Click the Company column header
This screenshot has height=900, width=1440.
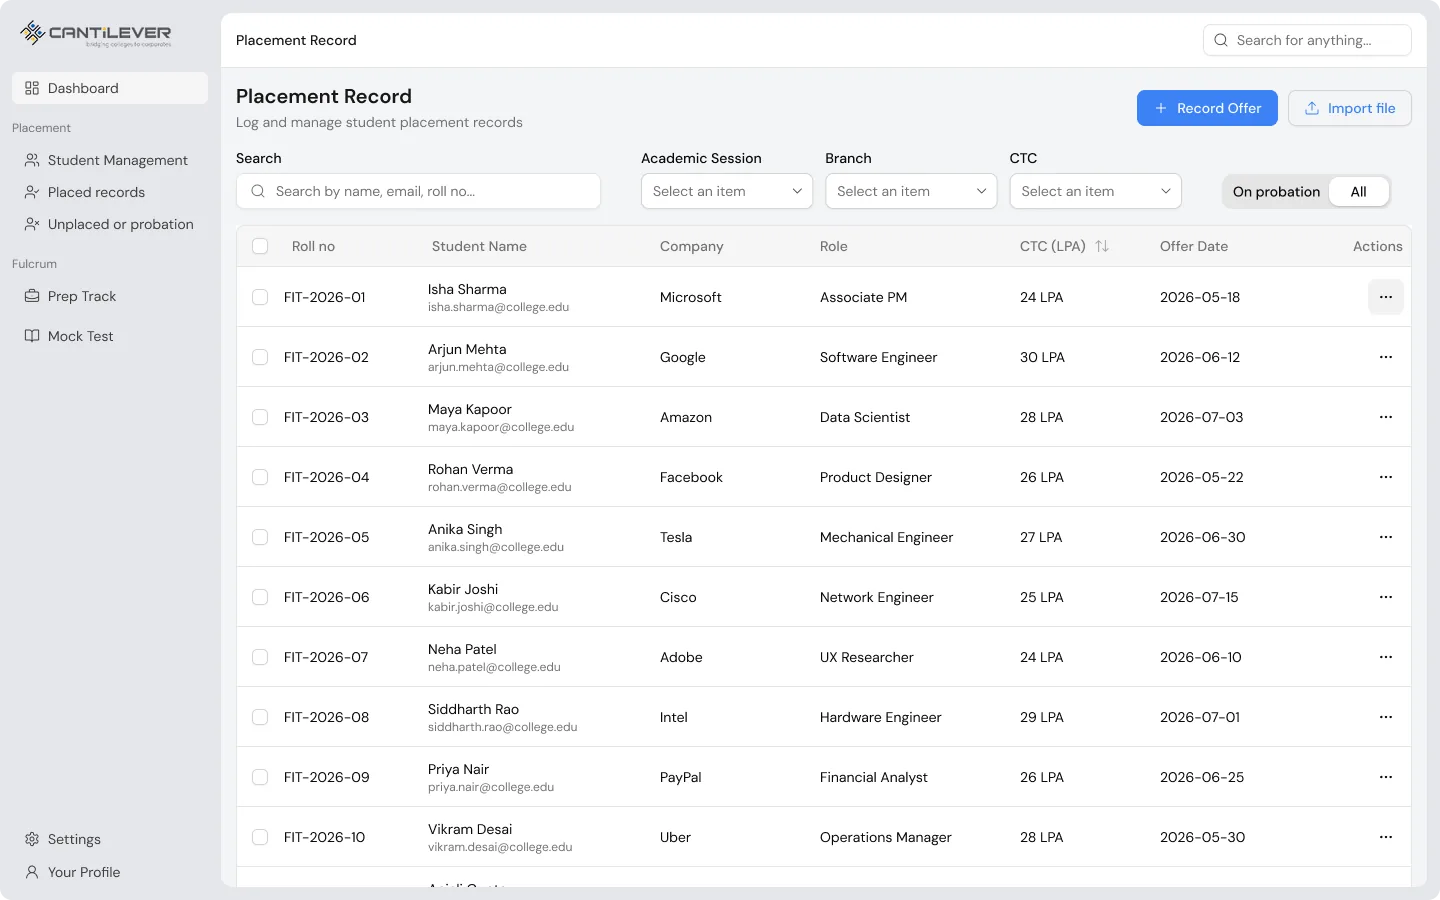[x=691, y=246]
